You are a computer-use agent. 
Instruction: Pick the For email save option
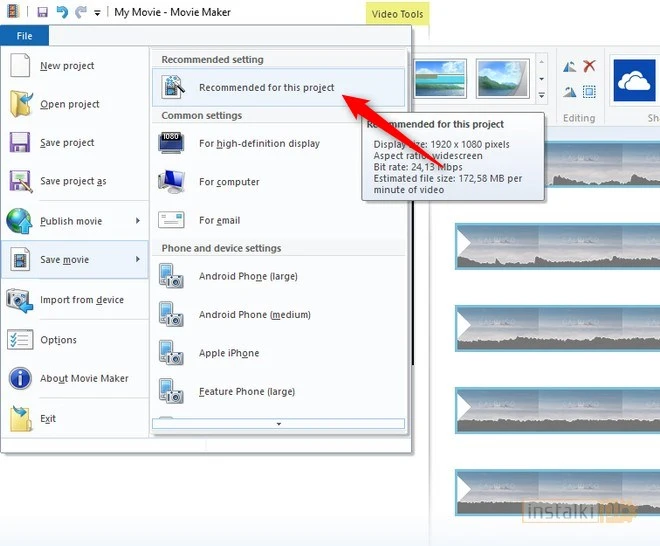[219, 221]
